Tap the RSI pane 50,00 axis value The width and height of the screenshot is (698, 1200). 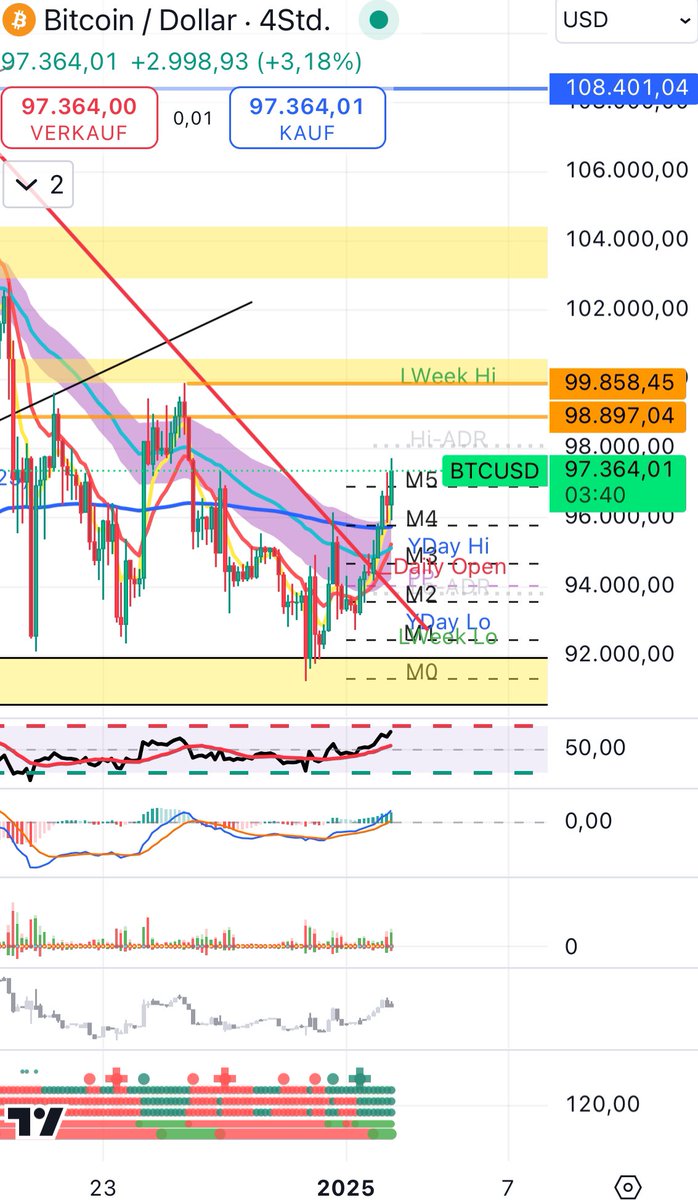click(x=595, y=748)
